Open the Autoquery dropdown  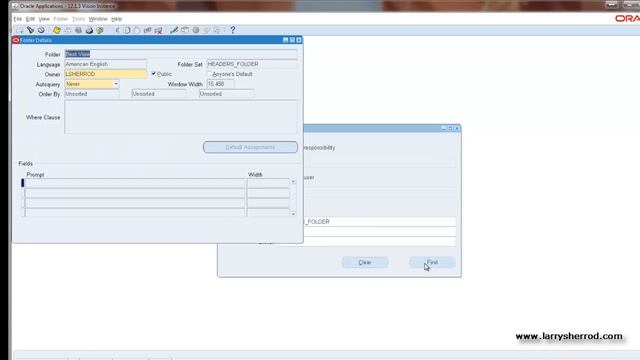[x=116, y=84]
